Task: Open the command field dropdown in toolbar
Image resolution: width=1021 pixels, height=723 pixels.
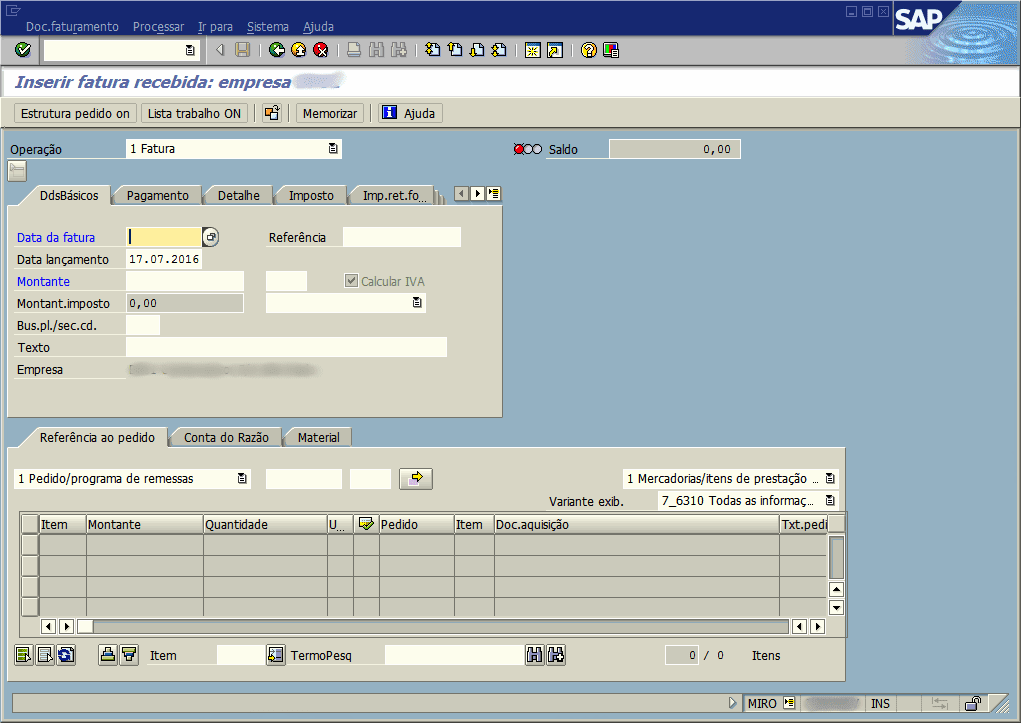Action: [189, 50]
